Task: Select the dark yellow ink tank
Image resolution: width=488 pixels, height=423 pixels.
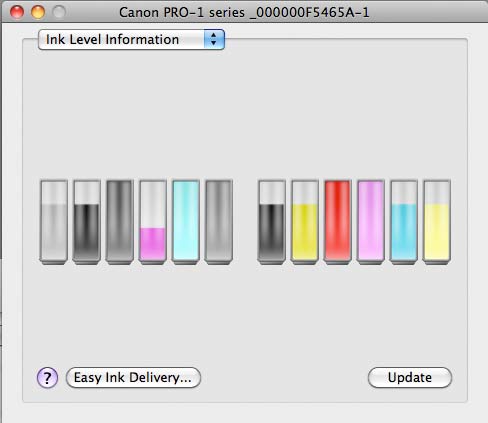Action: (x=304, y=222)
